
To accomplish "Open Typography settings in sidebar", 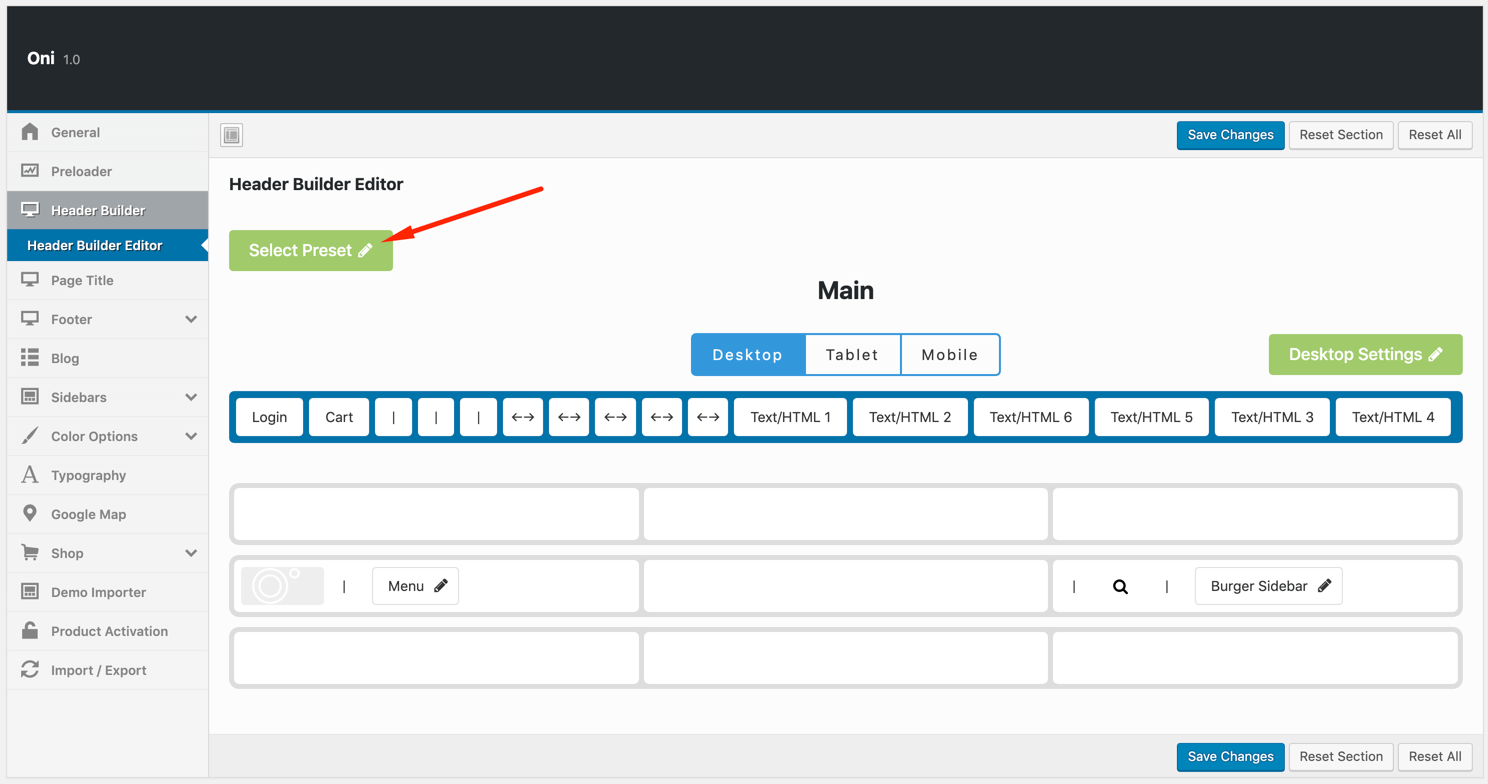I will tap(88, 475).
